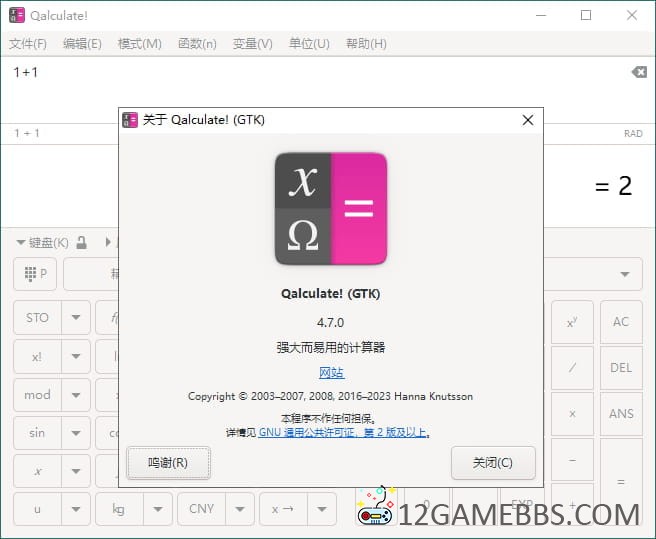The image size is (656, 539).
Task: Click the STO store button
Action: (37, 318)
